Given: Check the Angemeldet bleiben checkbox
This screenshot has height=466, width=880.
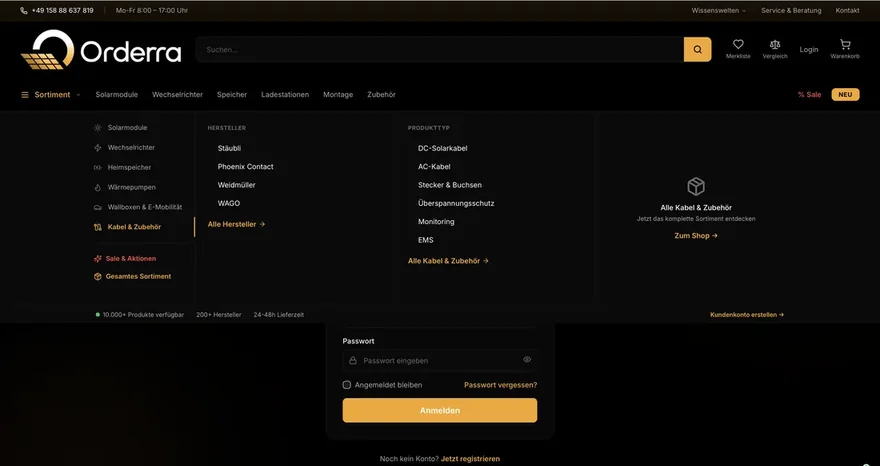Looking at the screenshot, I should tap(347, 385).
